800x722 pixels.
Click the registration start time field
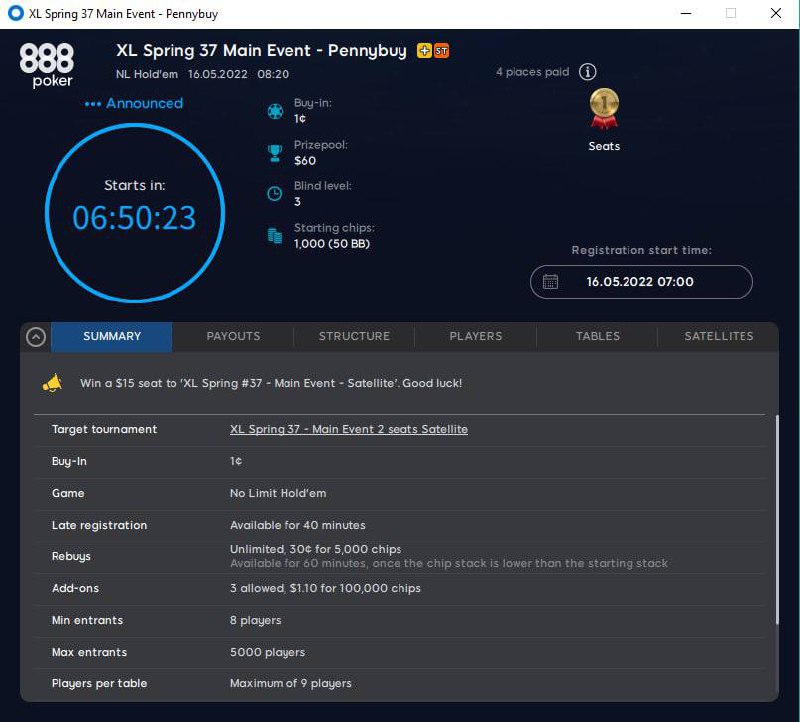pyautogui.click(x=641, y=282)
